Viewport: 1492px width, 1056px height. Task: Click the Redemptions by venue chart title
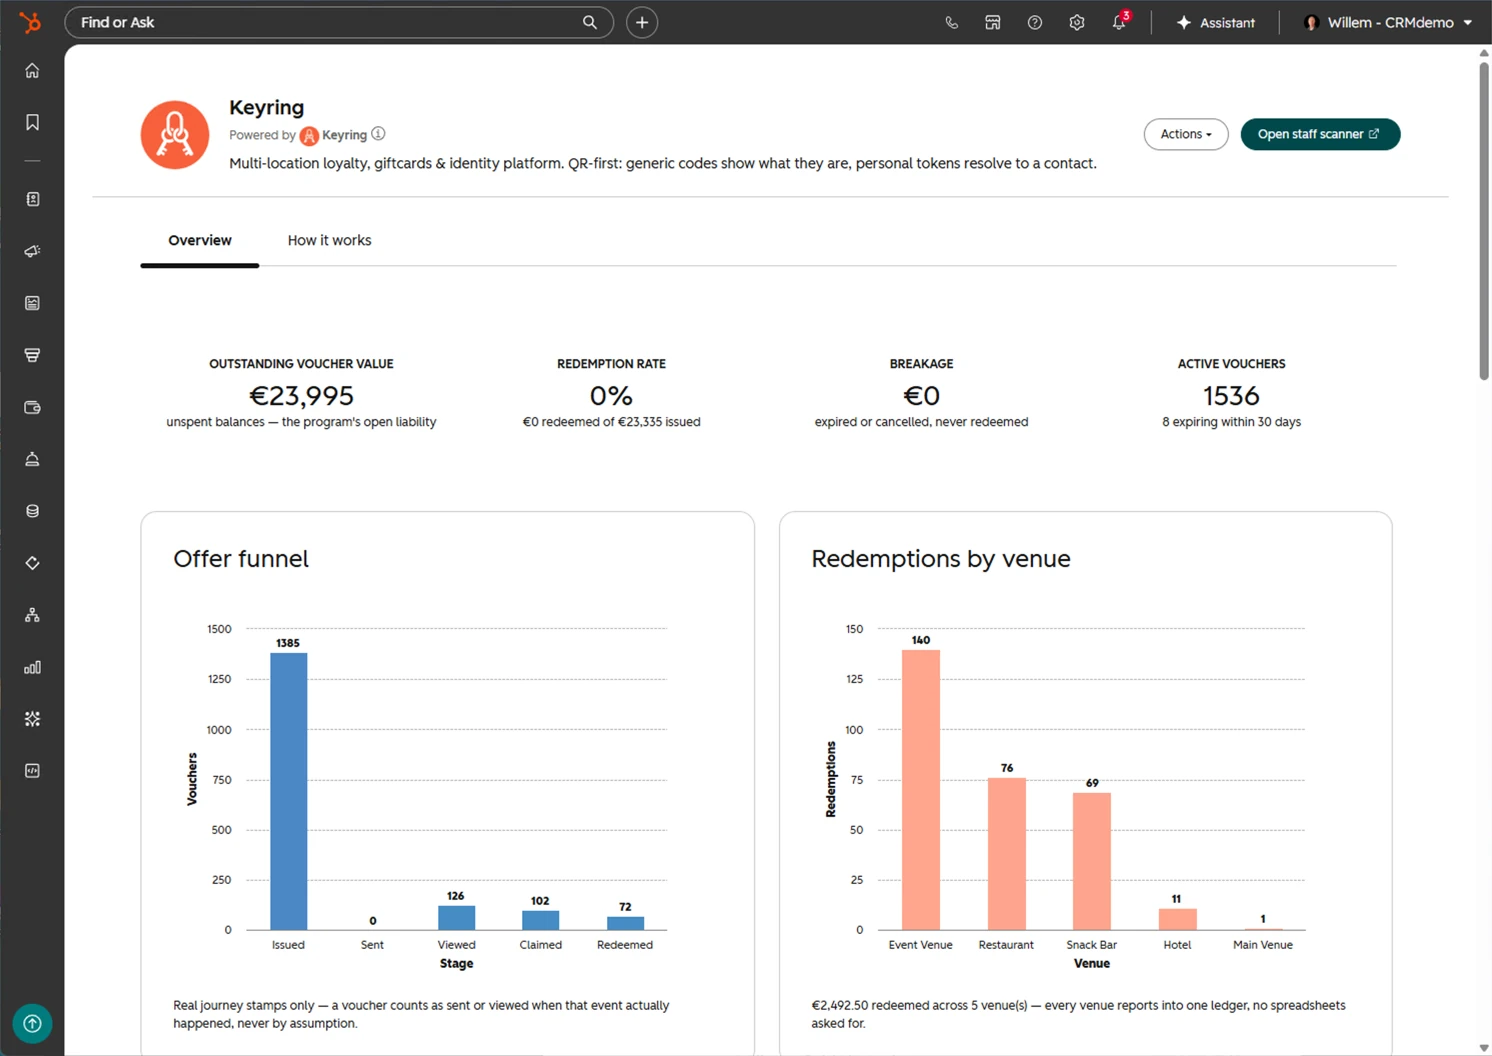click(941, 559)
